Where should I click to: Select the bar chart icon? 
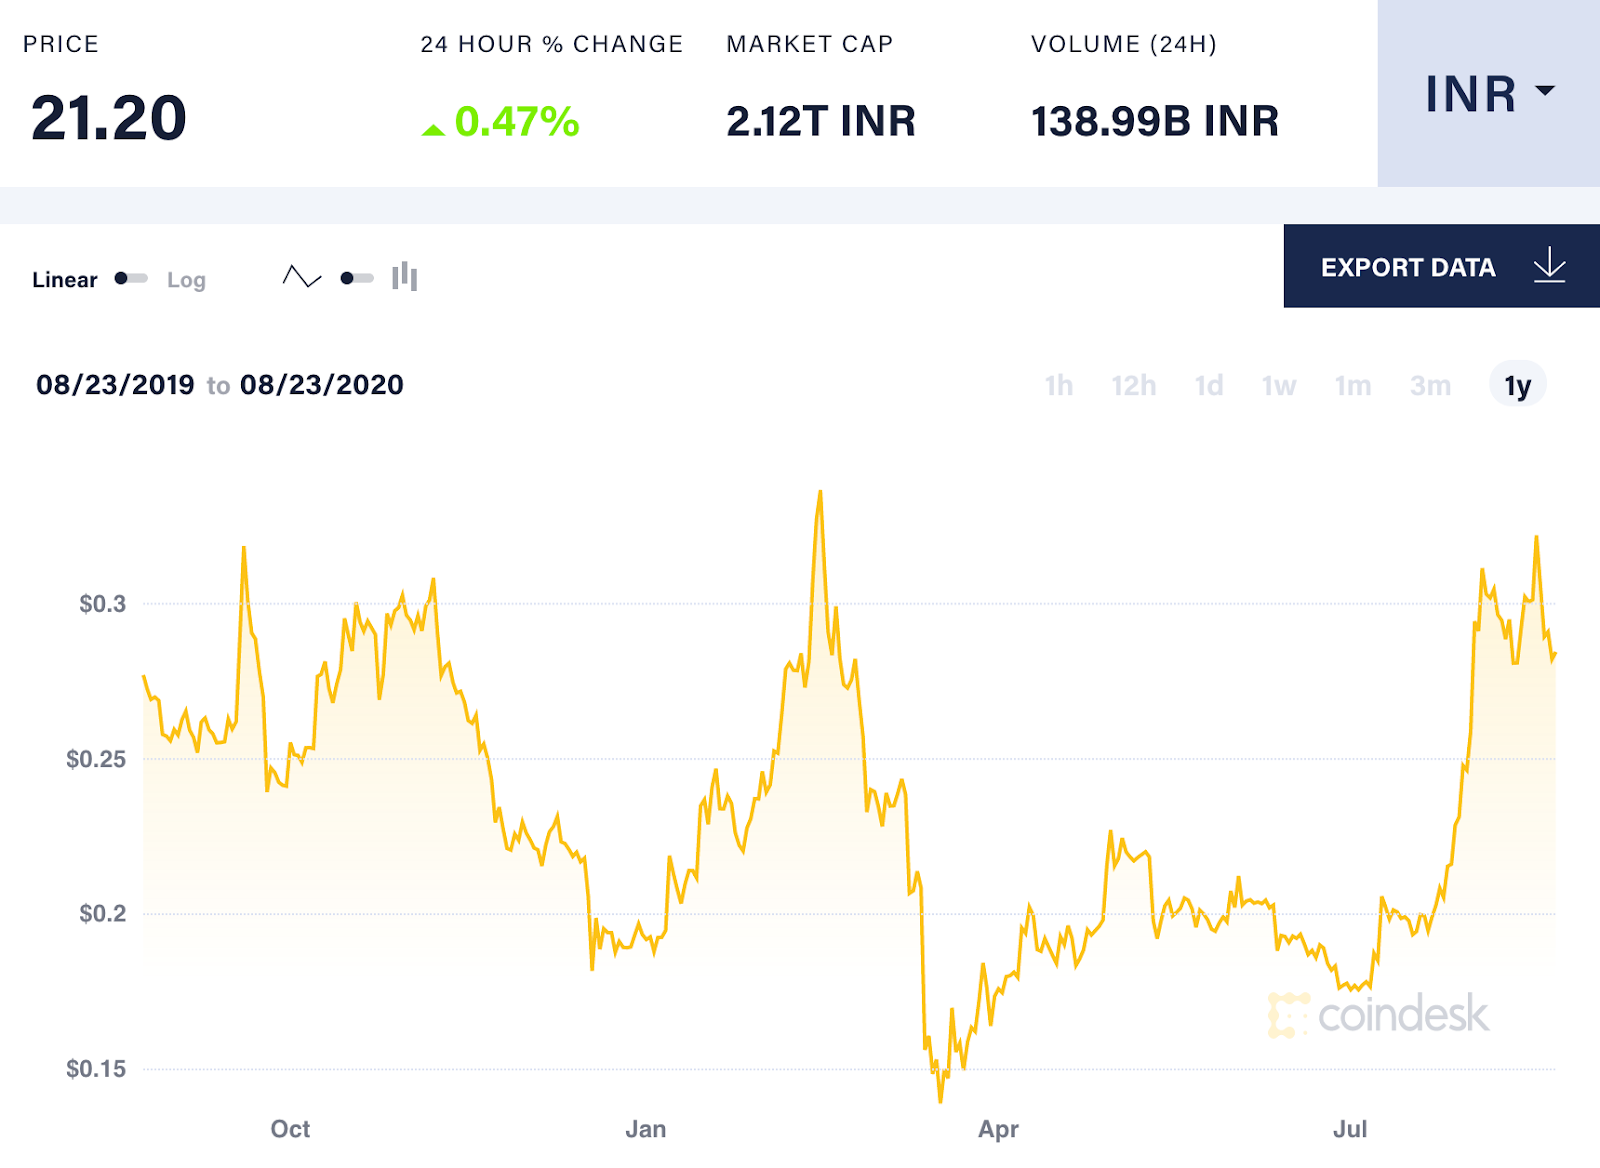tap(403, 276)
